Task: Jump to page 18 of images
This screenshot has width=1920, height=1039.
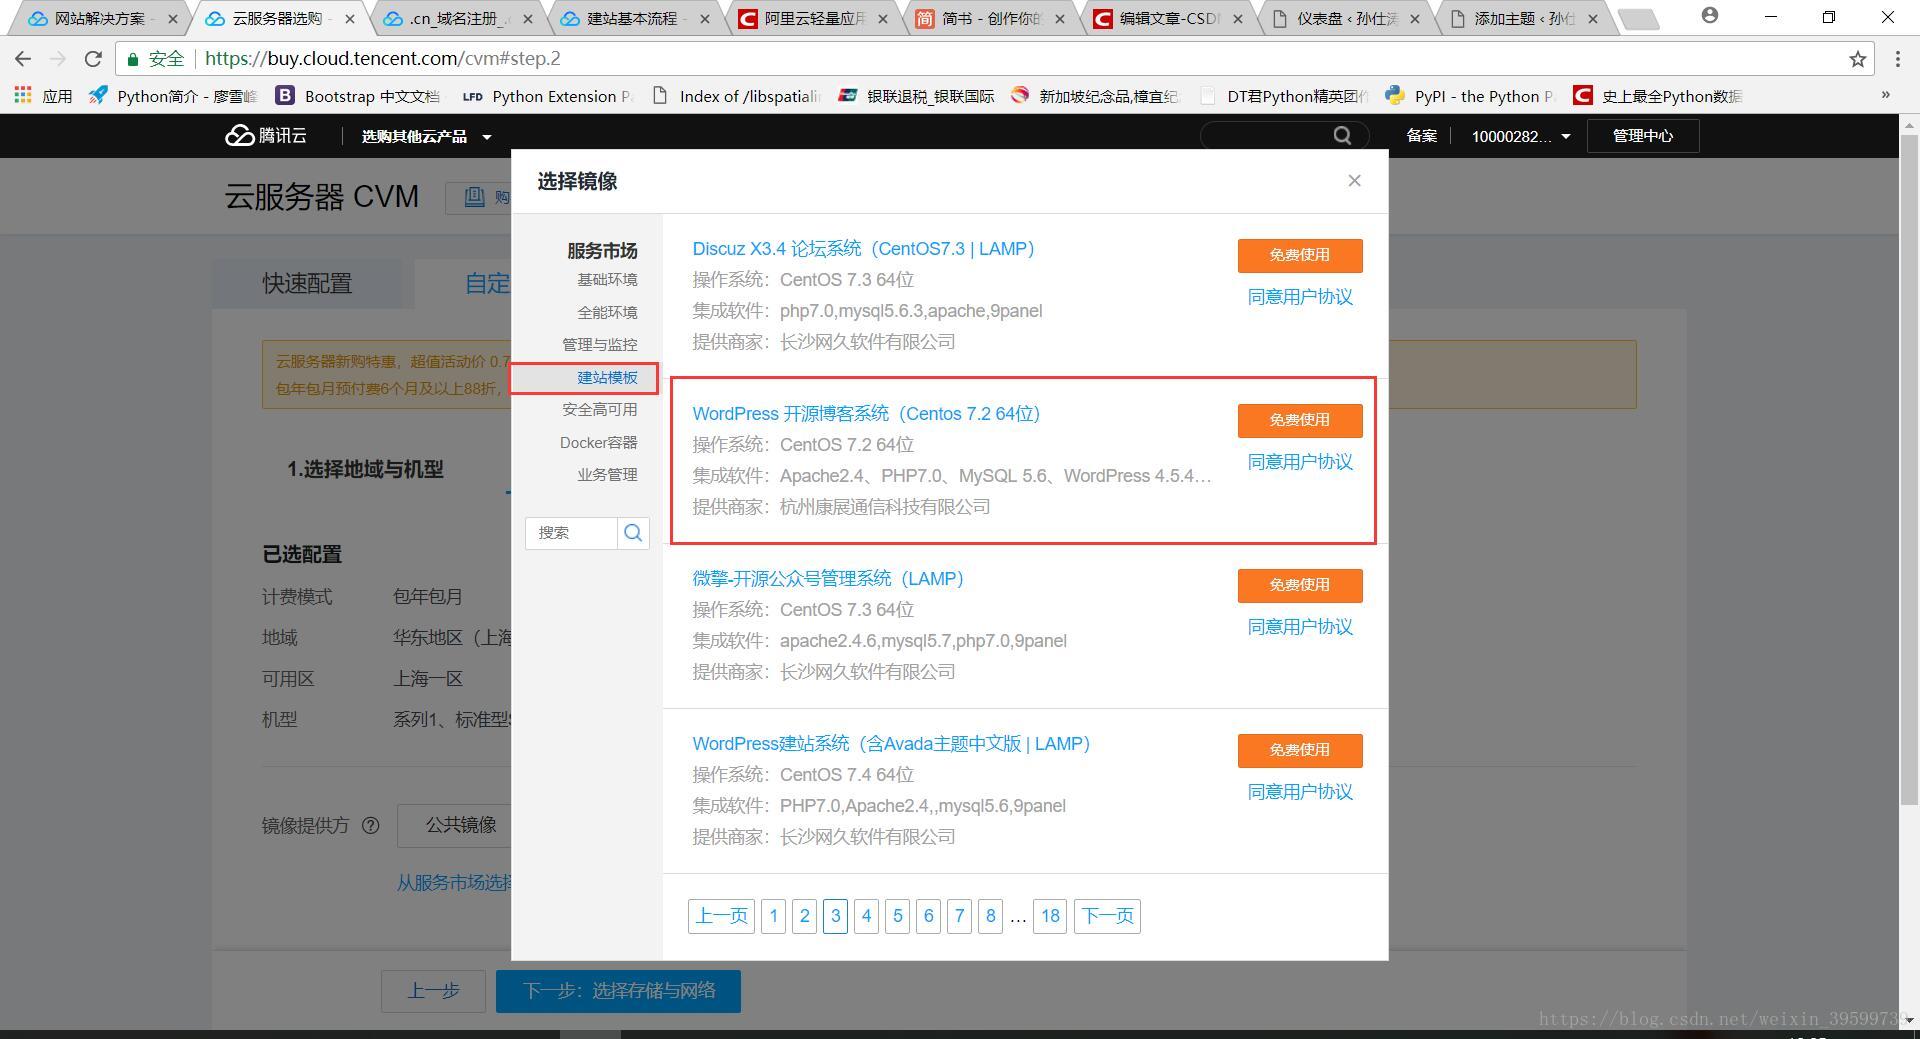Action: point(1050,916)
